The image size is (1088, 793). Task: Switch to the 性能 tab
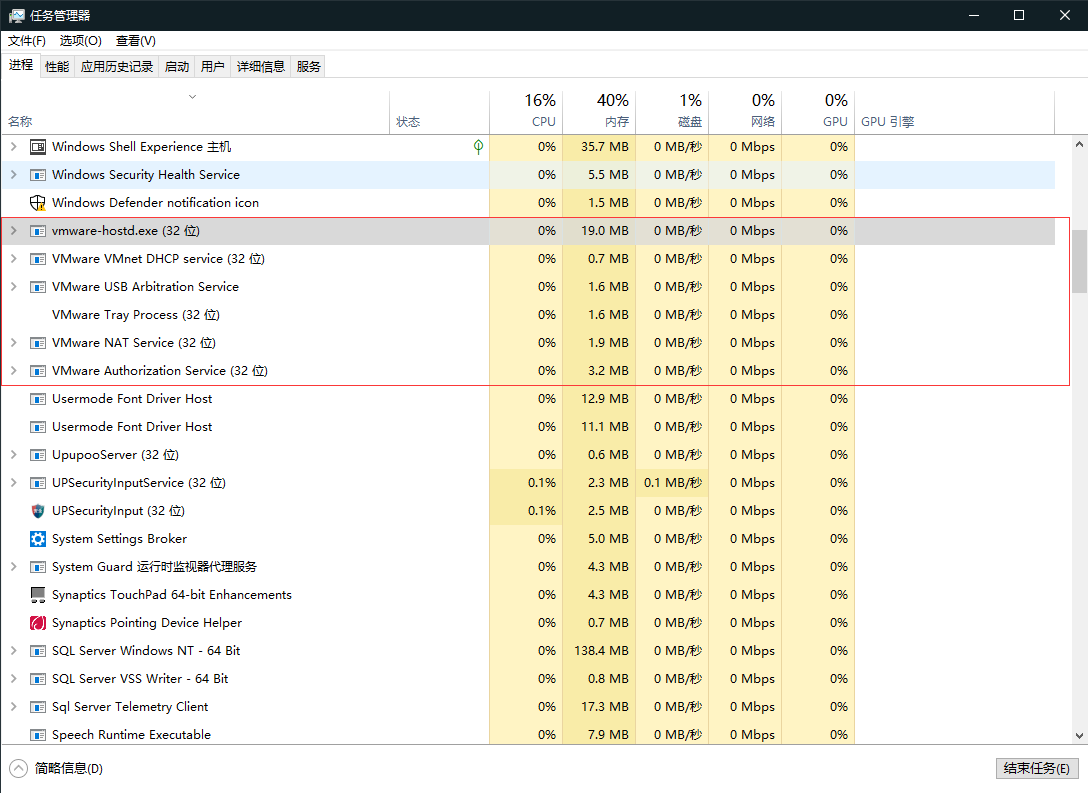point(56,66)
